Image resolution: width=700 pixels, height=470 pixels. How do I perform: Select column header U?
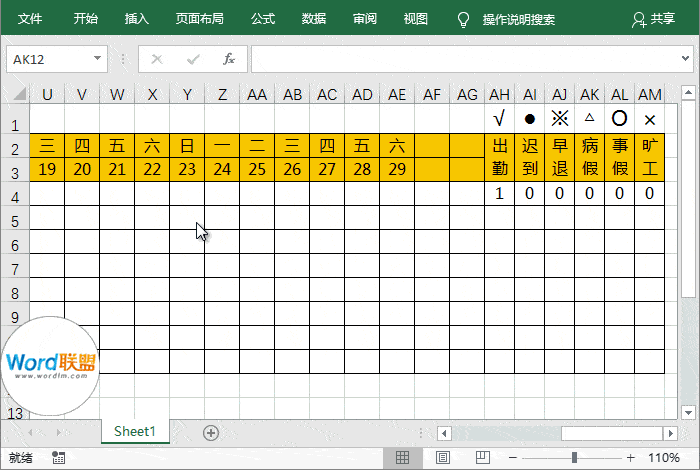[x=47, y=94]
